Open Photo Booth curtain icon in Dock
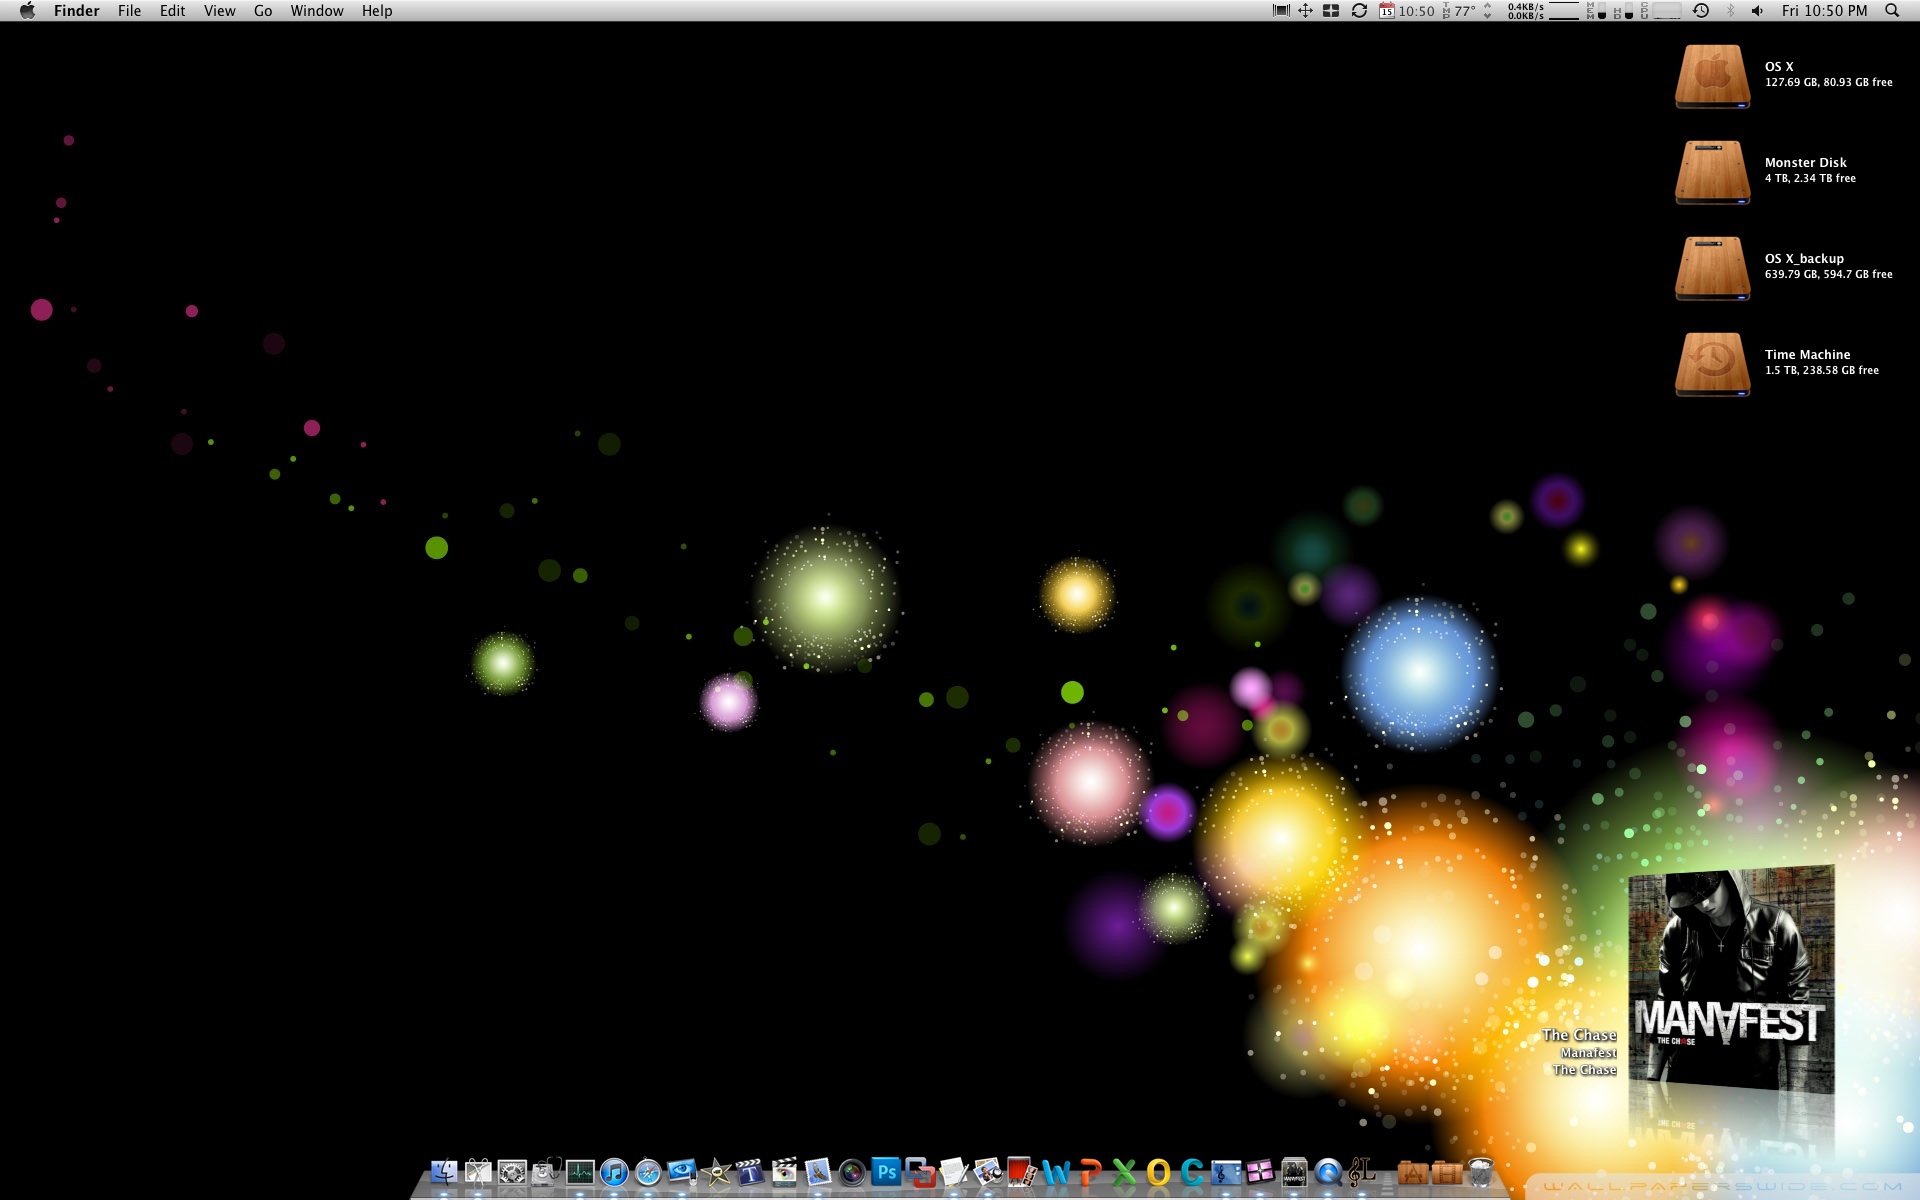The height and width of the screenshot is (1200, 1920). point(1022,1172)
